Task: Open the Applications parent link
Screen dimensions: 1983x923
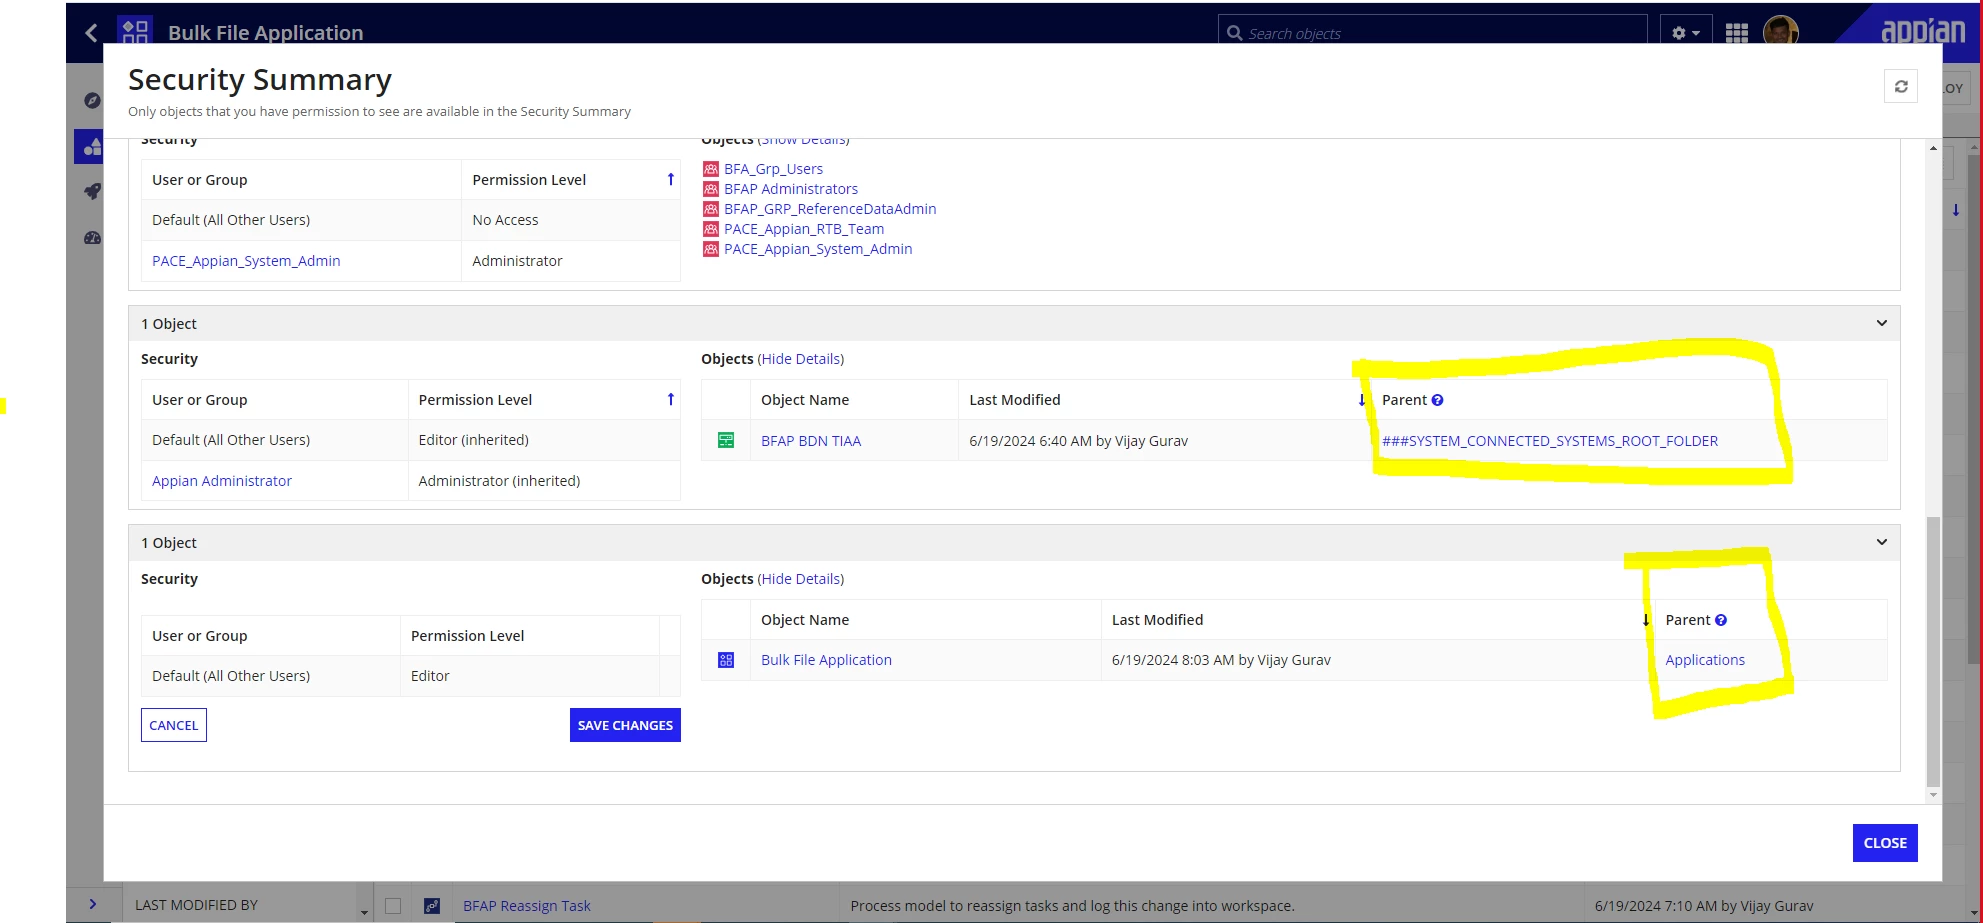Action: (x=1705, y=660)
